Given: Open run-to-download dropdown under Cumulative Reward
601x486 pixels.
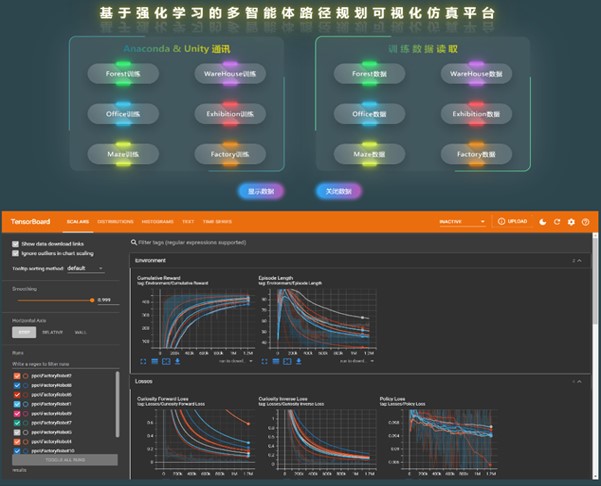Looking at the screenshot, I should 236,361.
